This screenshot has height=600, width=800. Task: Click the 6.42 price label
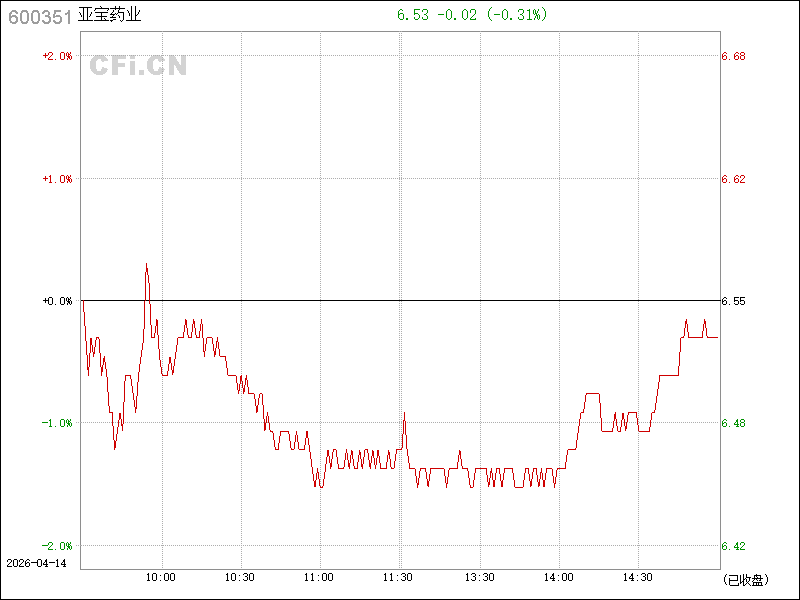click(x=733, y=546)
